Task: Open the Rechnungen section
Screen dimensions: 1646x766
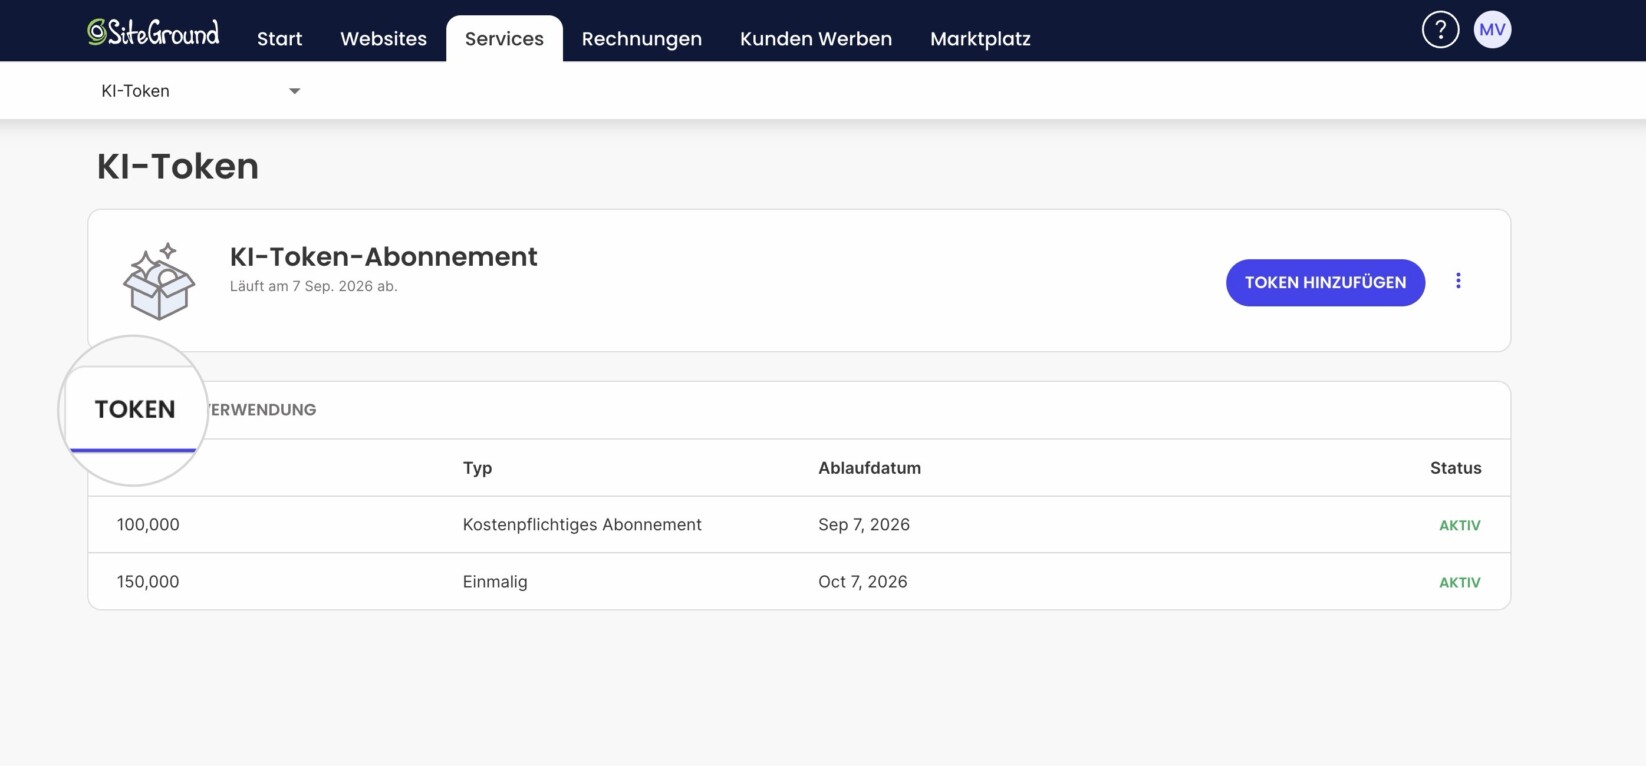Action: (642, 39)
